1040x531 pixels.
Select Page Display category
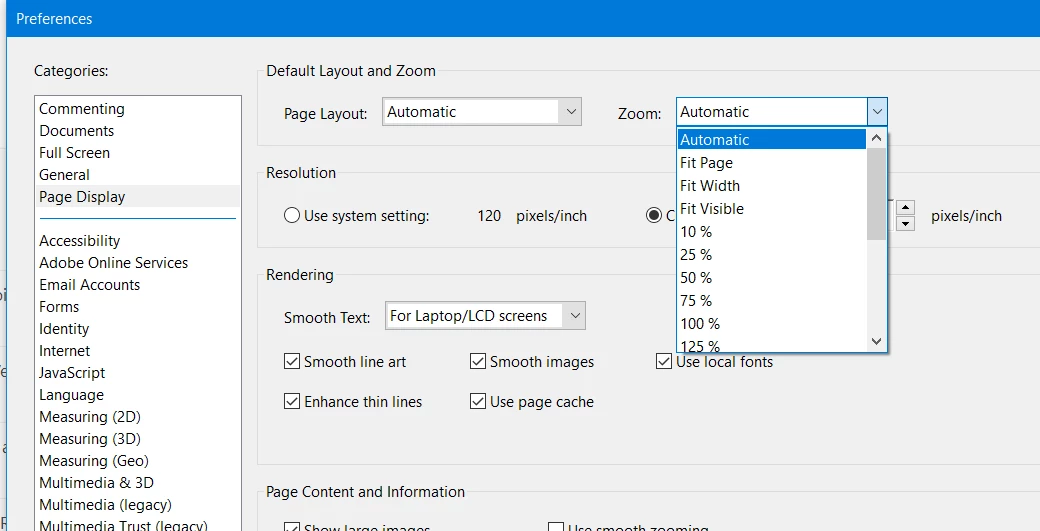pyautogui.click(x=82, y=196)
